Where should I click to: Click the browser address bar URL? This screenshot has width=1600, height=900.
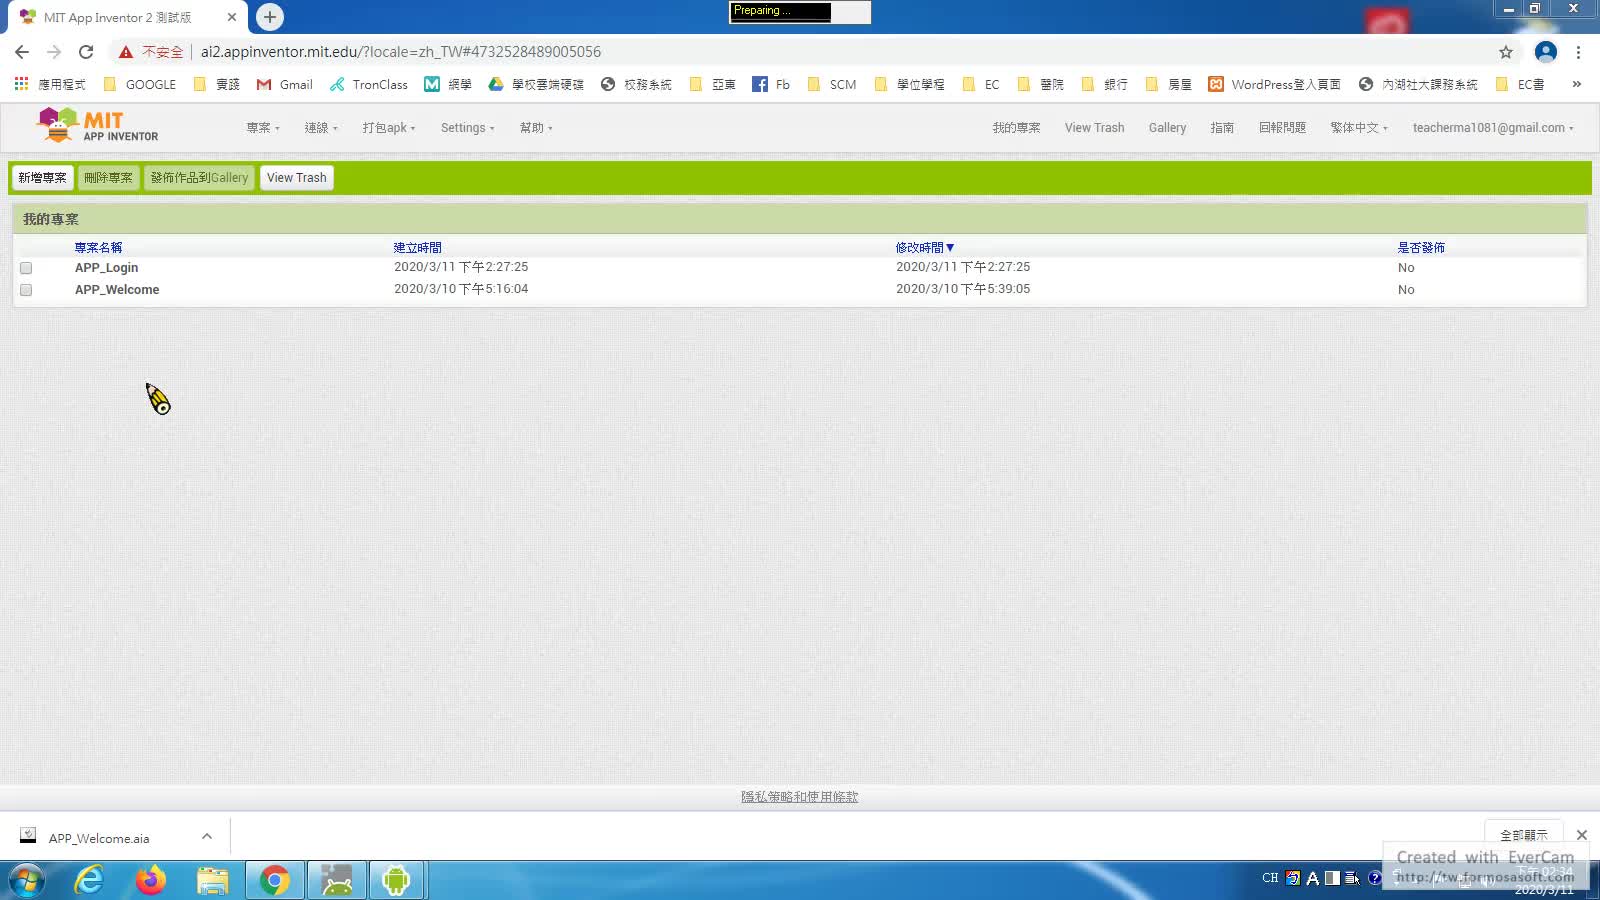click(x=400, y=52)
